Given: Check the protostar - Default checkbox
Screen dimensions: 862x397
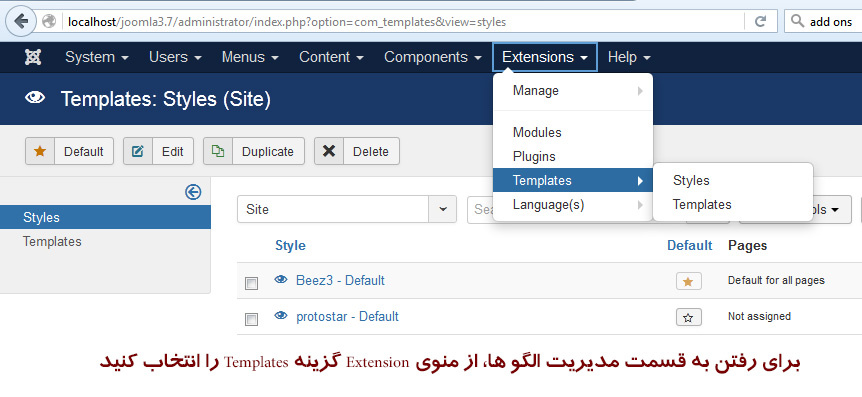Looking at the screenshot, I should 251,319.
